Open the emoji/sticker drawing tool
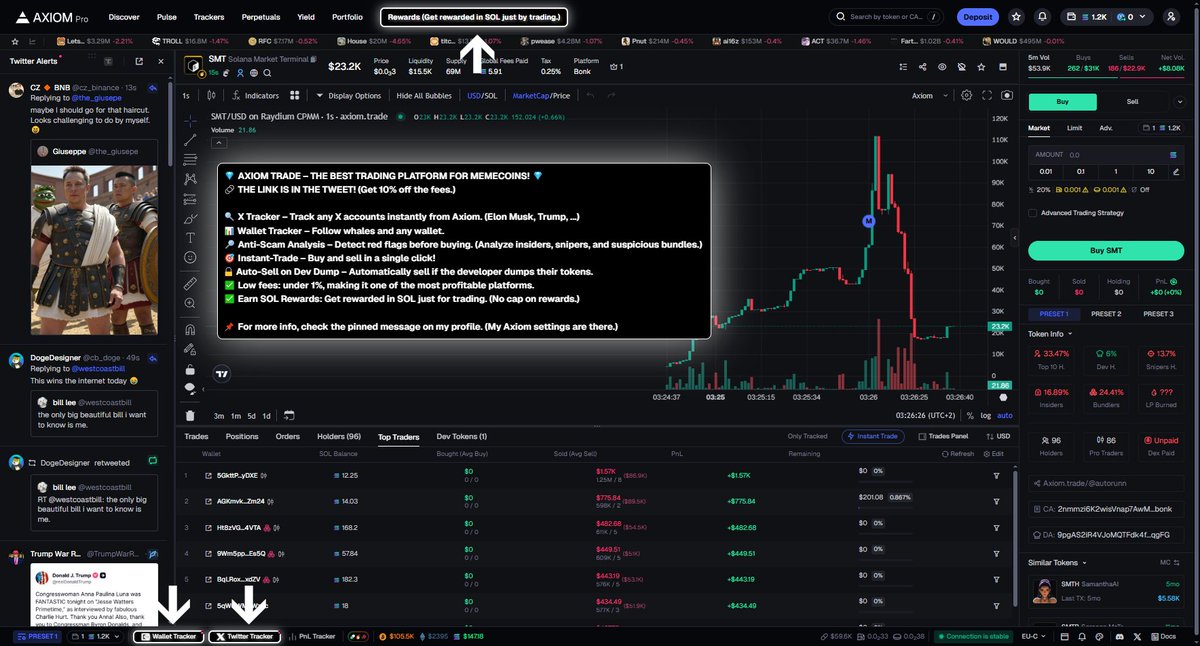 tap(191, 257)
